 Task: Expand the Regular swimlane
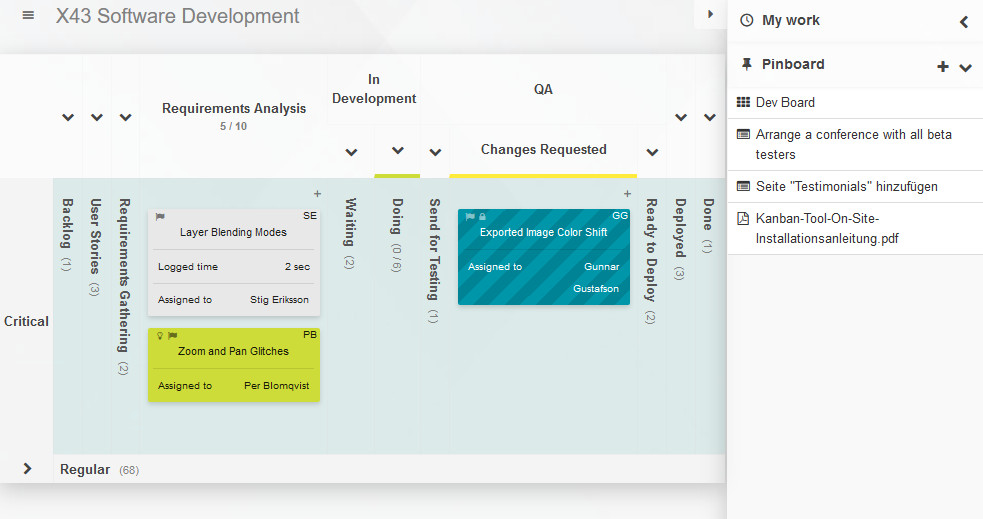click(x=27, y=469)
